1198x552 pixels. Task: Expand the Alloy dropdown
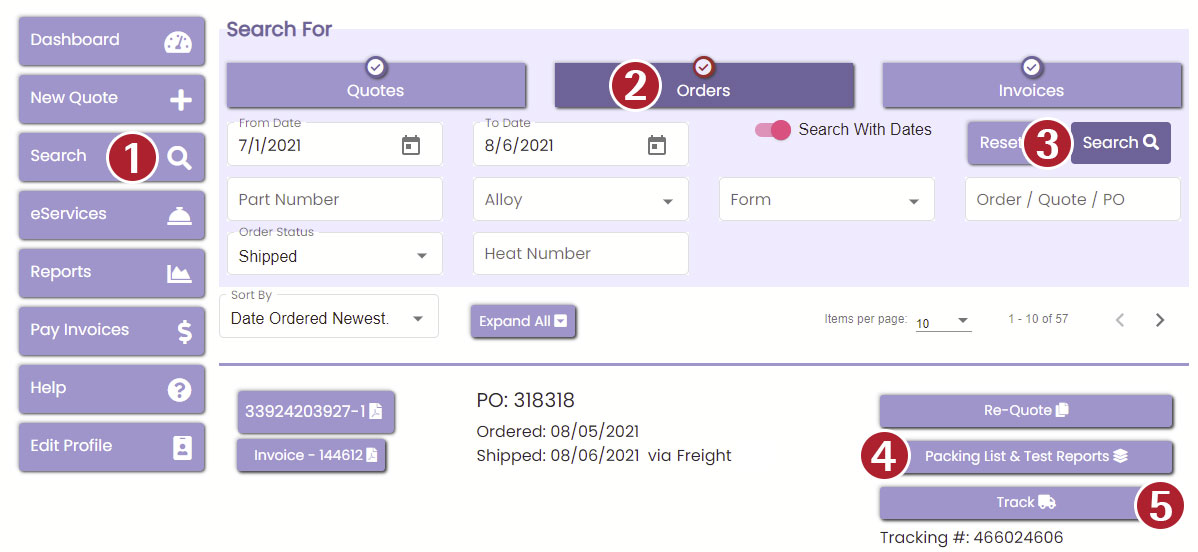pyautogui.click(x=667, y=201)
